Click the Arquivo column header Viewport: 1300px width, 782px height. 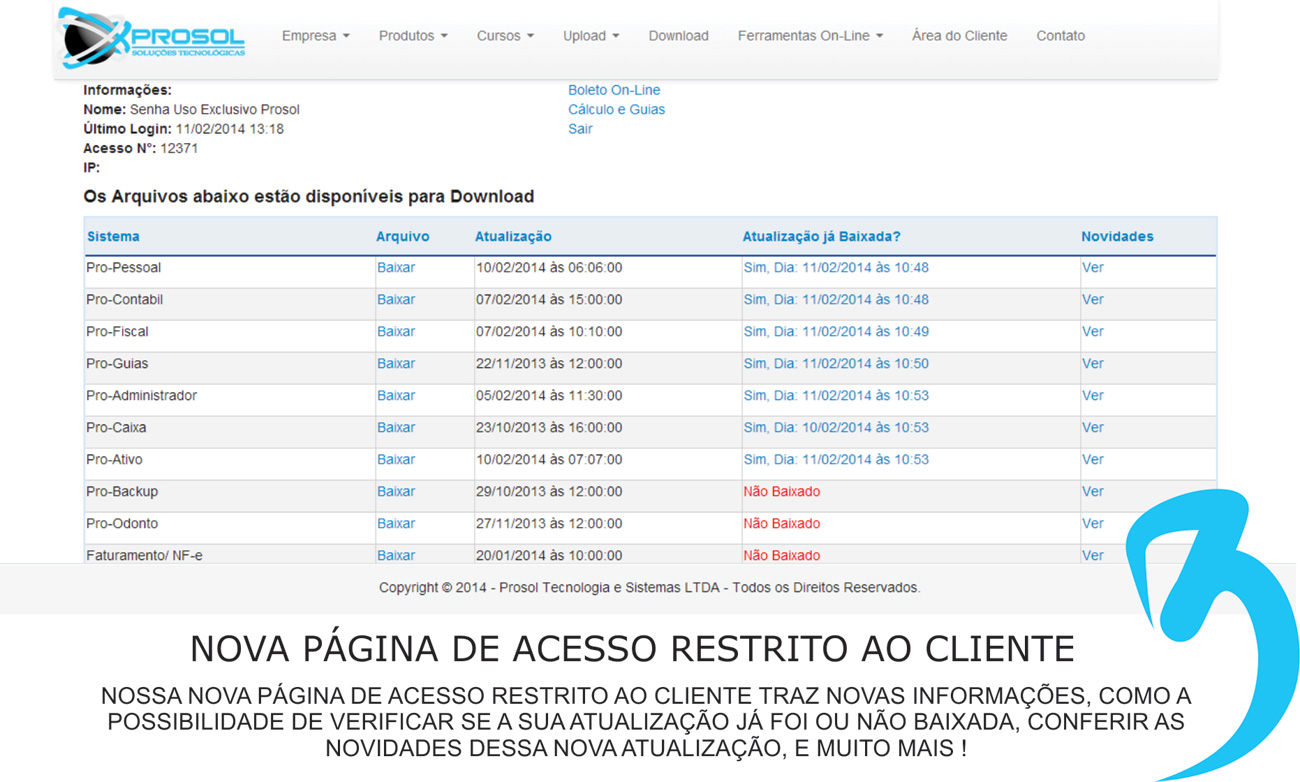point(402,237)
